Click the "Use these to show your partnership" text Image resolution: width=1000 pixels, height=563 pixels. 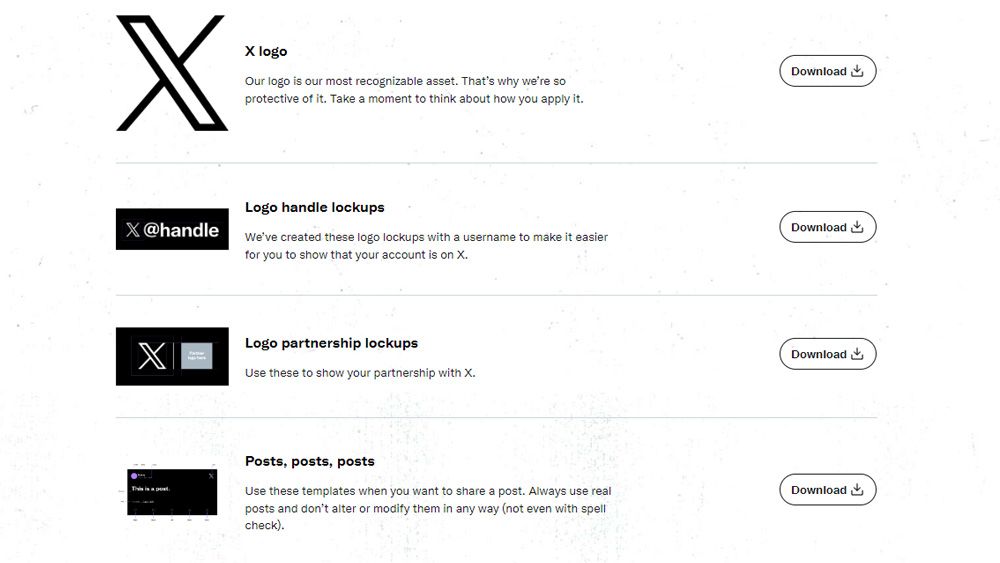(x=360, y=373)
